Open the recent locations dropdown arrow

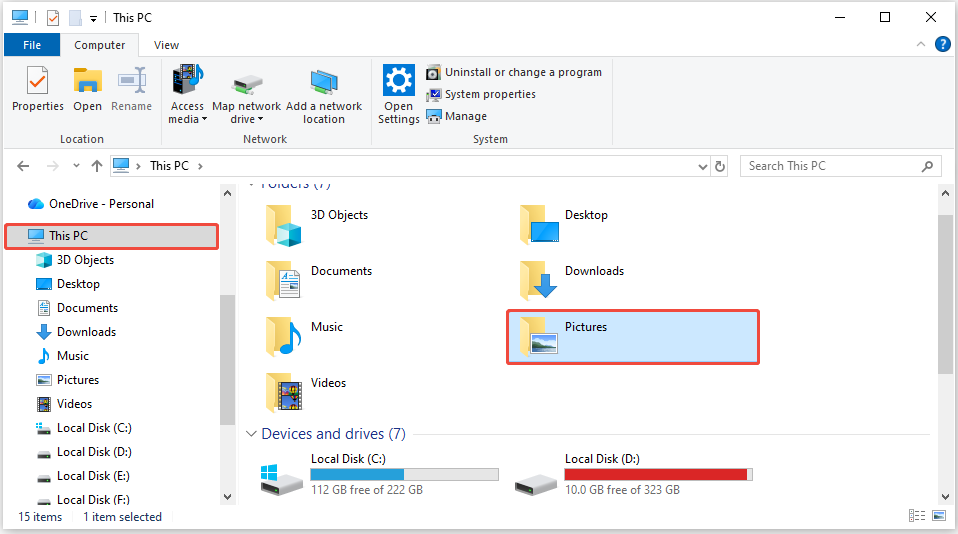[76, 166]
